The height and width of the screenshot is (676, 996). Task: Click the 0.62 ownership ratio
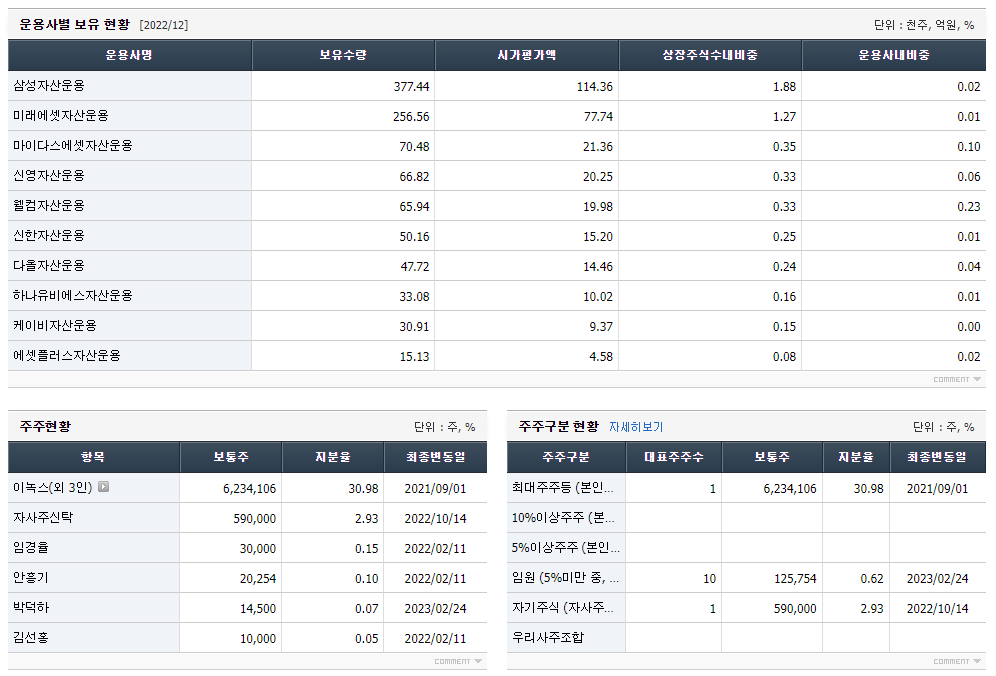[872, 579]
